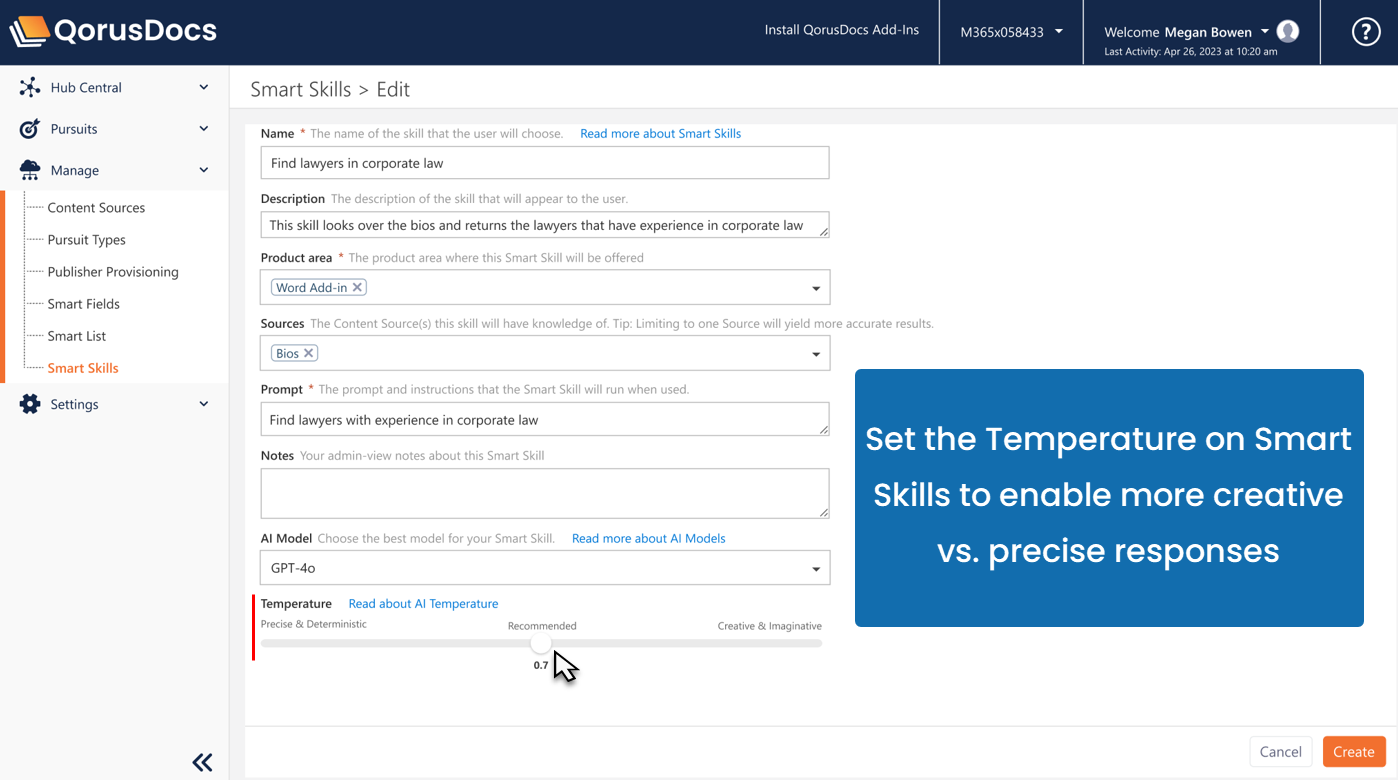Open Content Sources in sidebar
Image resolution: width=1398 pixels, height=780 pixels.
point(96,208)
